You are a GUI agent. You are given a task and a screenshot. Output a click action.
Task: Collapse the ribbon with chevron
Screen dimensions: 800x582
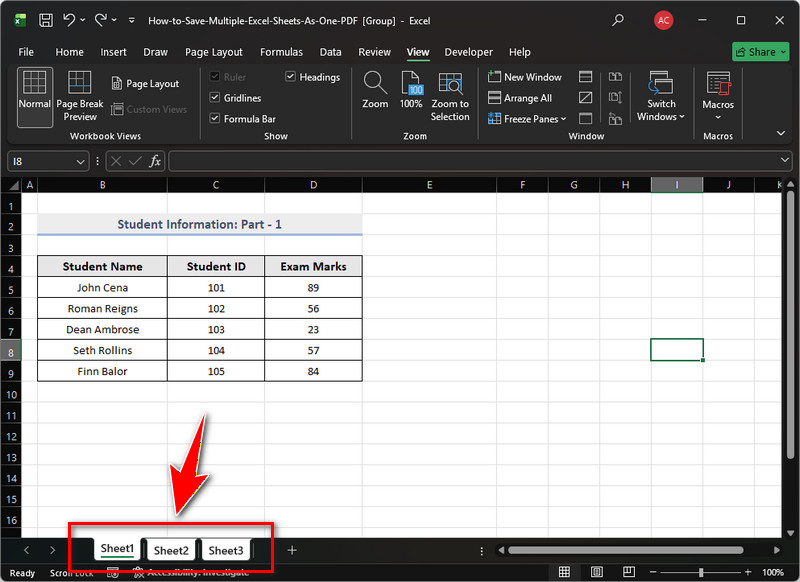[x=781, y=133]
